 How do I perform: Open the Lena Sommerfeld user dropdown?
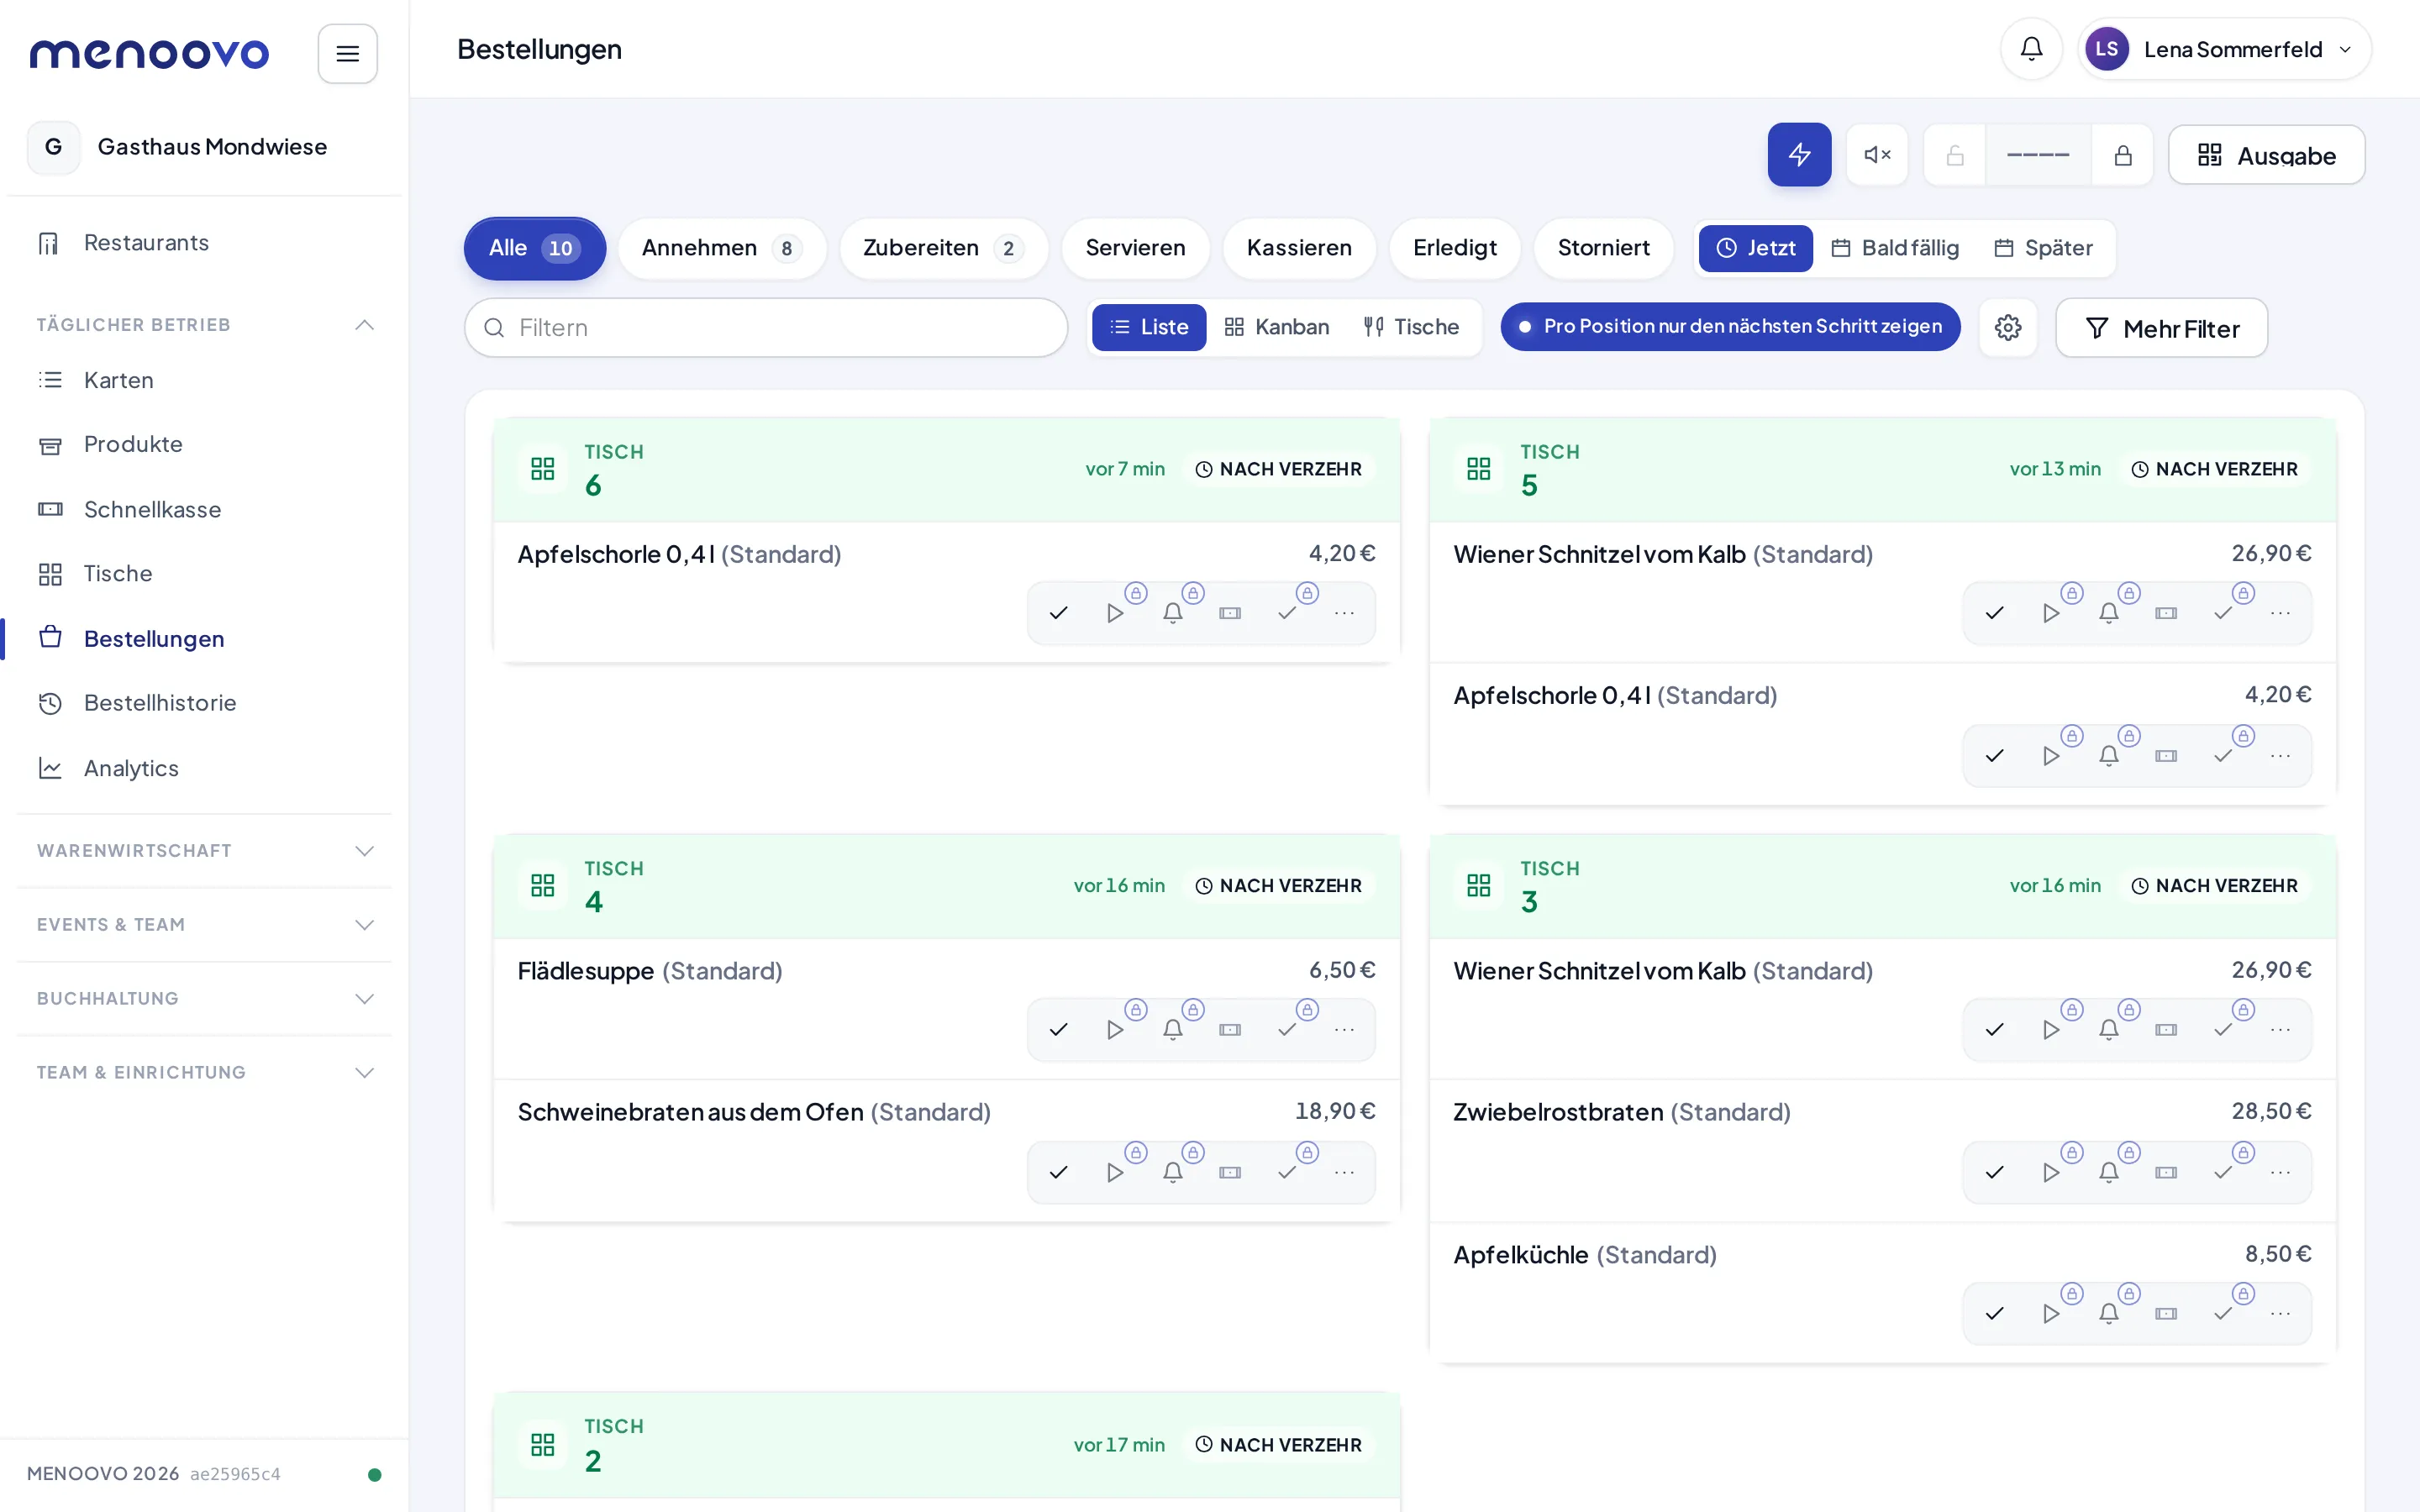2224,49
